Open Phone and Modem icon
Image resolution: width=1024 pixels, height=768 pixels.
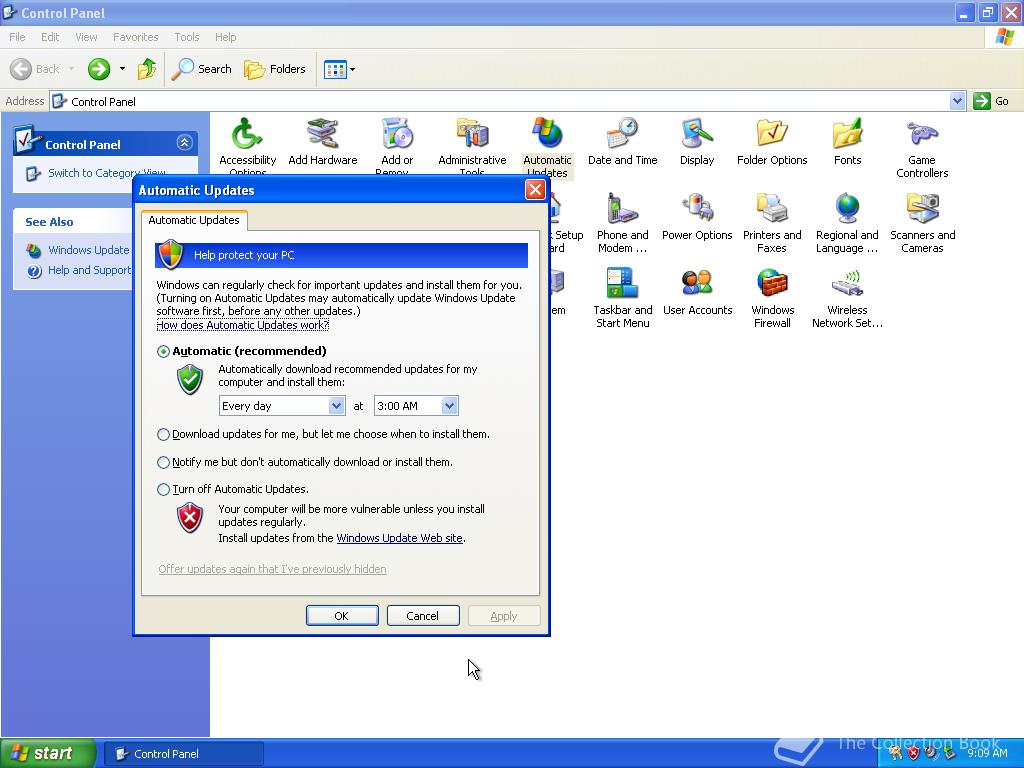pos(622,223)
